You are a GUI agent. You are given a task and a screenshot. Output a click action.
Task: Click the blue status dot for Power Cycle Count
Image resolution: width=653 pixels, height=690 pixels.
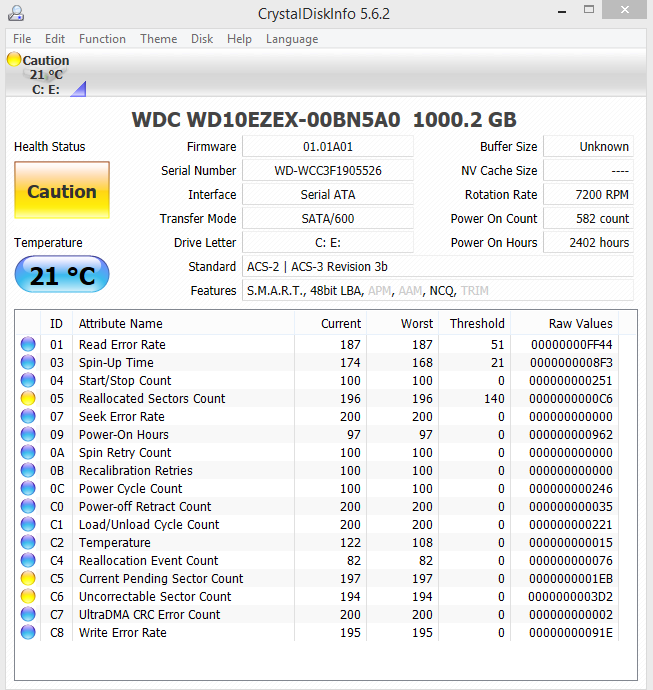tap(28, 488)
